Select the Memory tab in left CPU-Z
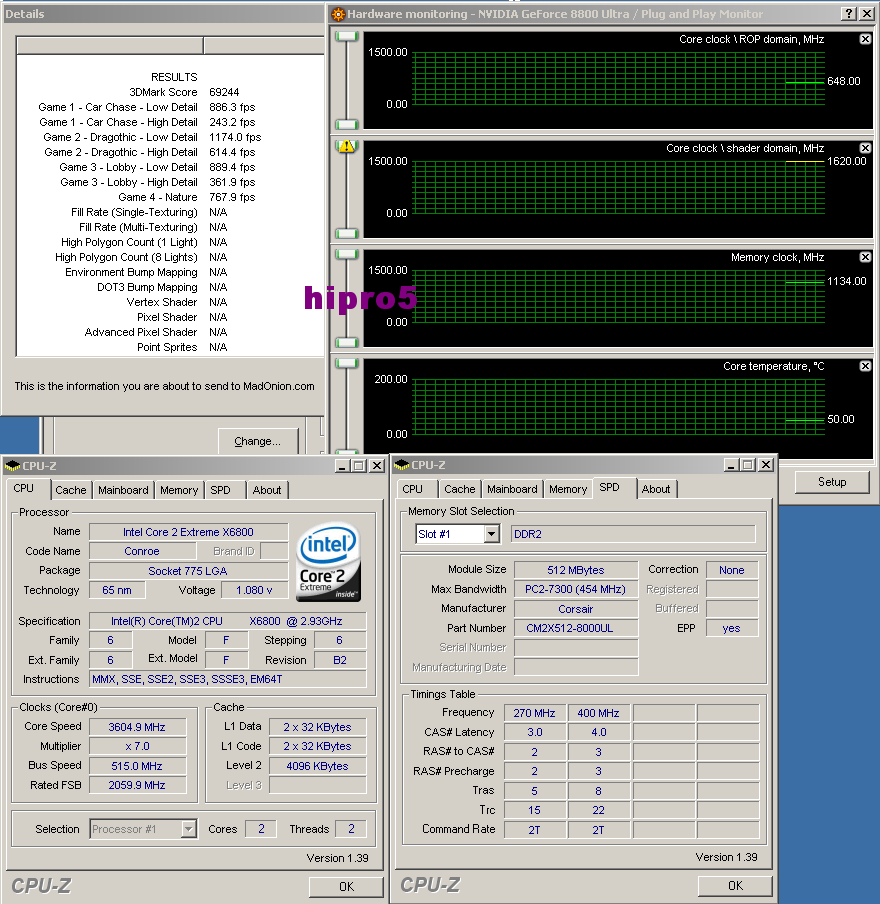Viewport: 880px width, 904px height. point(178,489)
